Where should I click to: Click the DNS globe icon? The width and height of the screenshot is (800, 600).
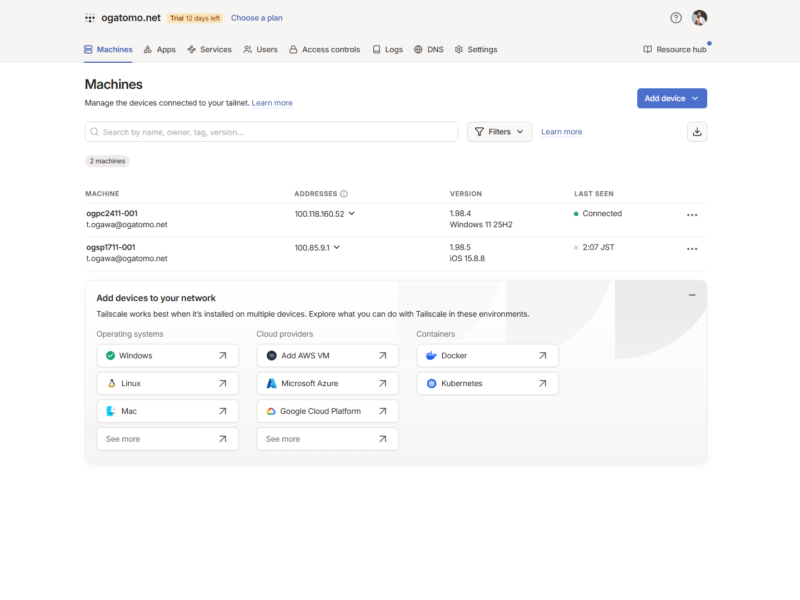[x=418, y=49]
